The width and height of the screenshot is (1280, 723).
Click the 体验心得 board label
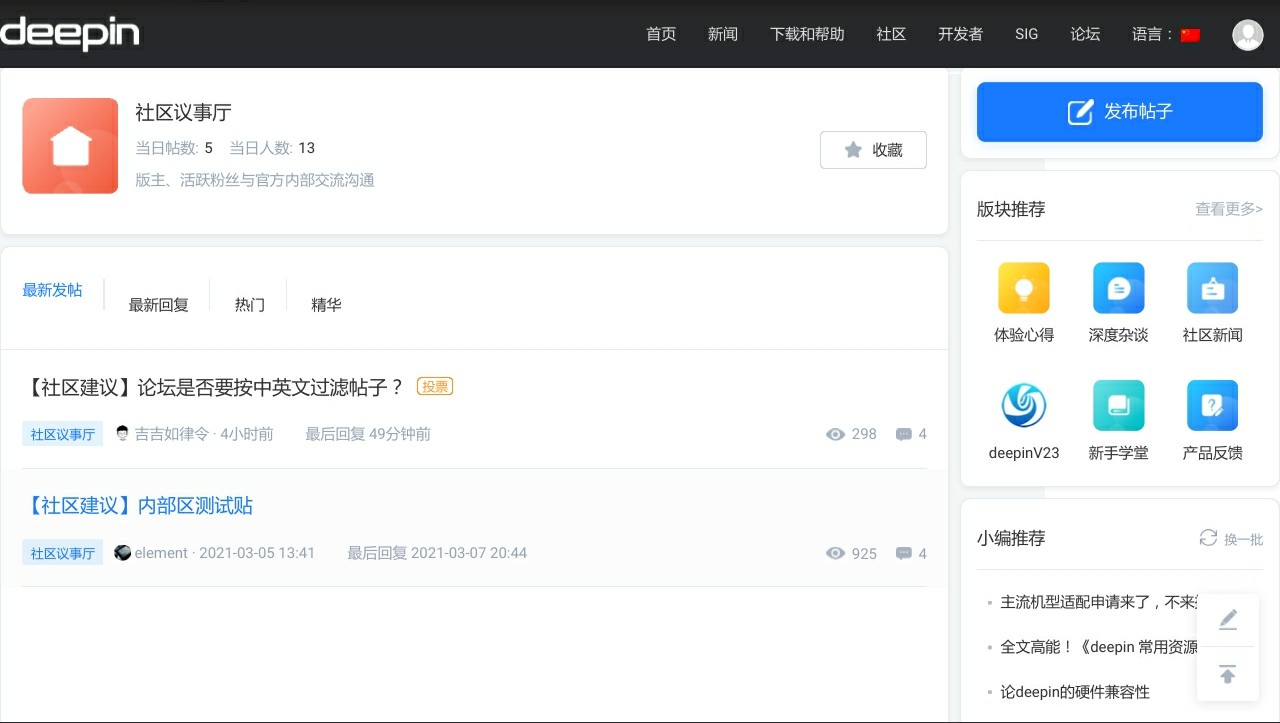[x=1024, y=335]
